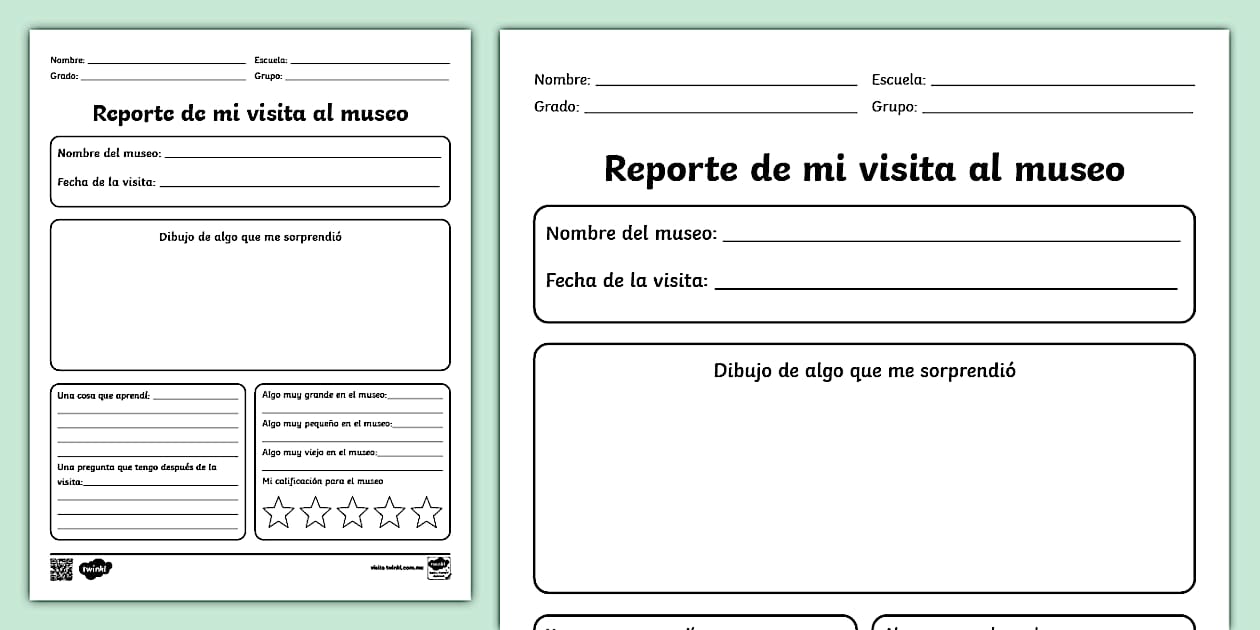This screenshot has height=630, width=1260.
Task: Scan the QR code icon at page bottom
Action: [x=62, y=568]
